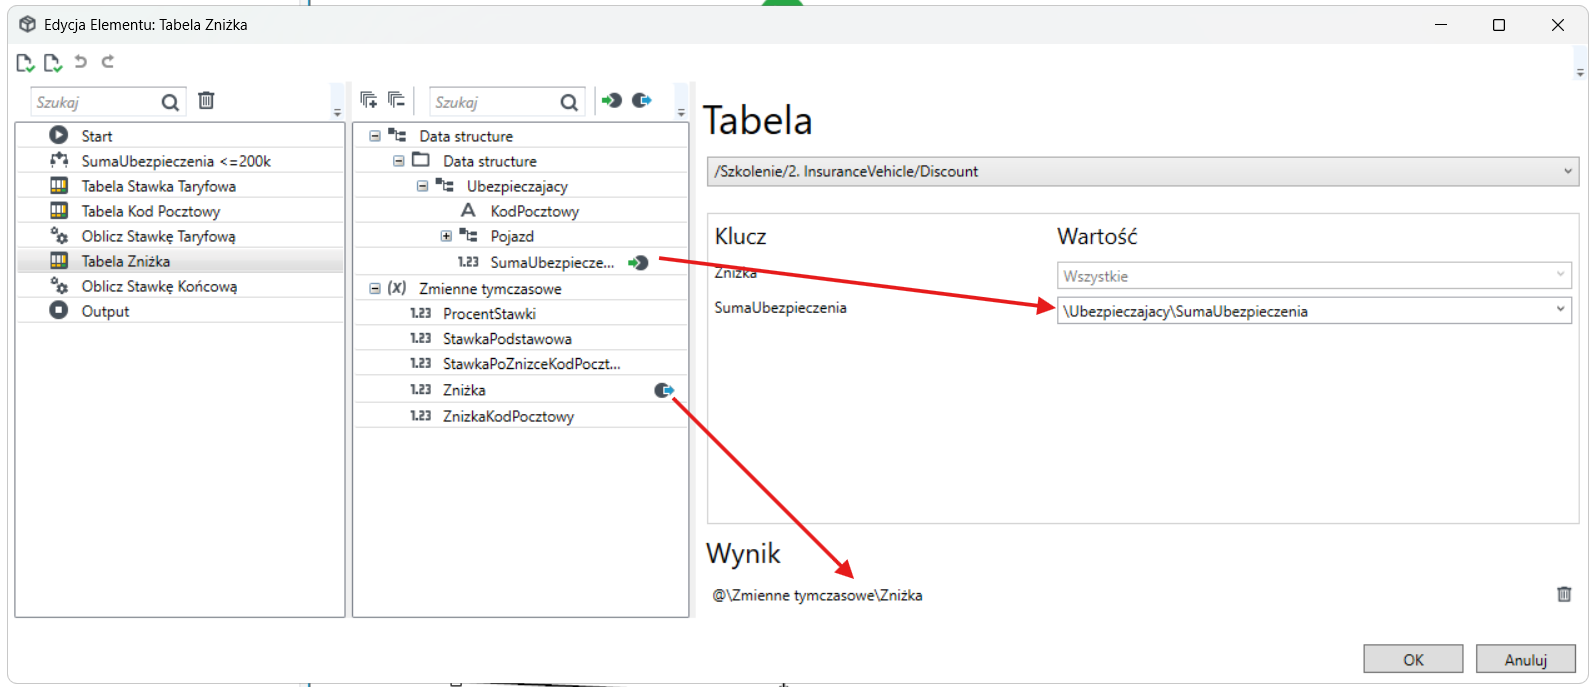Click the Redo arrow in top toolbar

click(108, 62)
